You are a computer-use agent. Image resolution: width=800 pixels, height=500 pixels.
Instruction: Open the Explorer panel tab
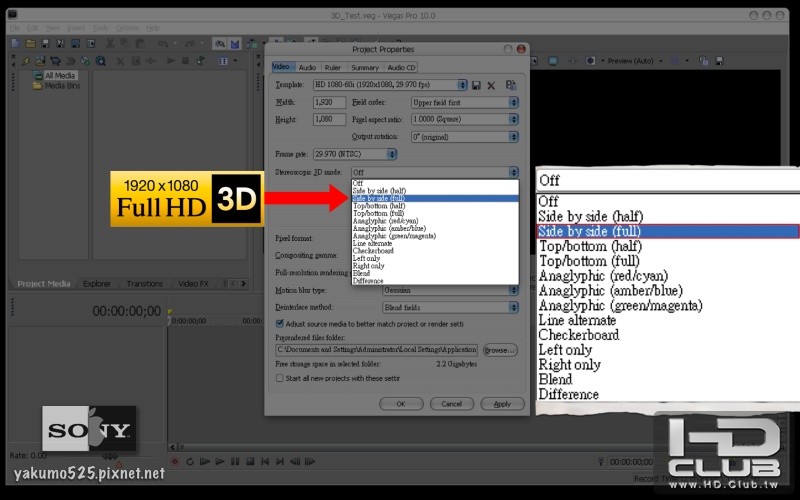[96, 284]
